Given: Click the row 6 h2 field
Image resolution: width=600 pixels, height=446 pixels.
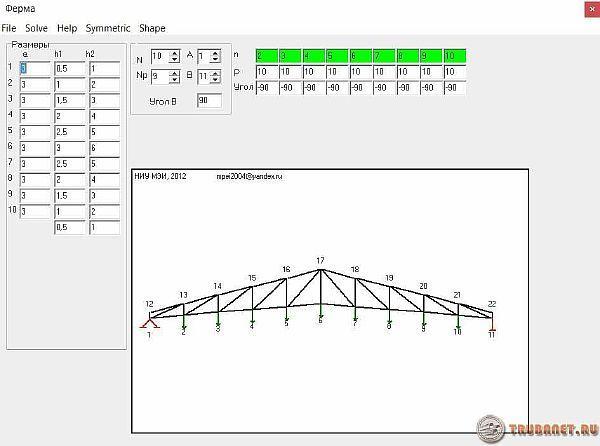Looking at the screenshot, I should [x=104, y=148].
